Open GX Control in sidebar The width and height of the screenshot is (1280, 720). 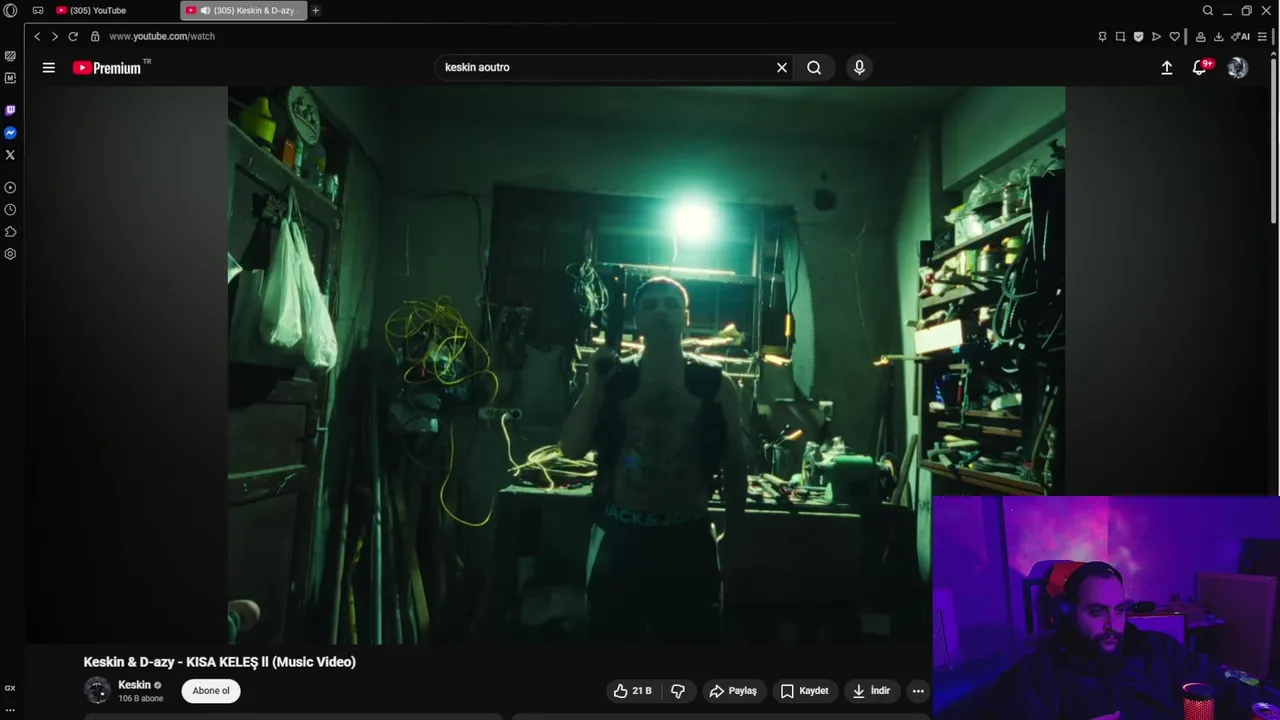point(10,56)
